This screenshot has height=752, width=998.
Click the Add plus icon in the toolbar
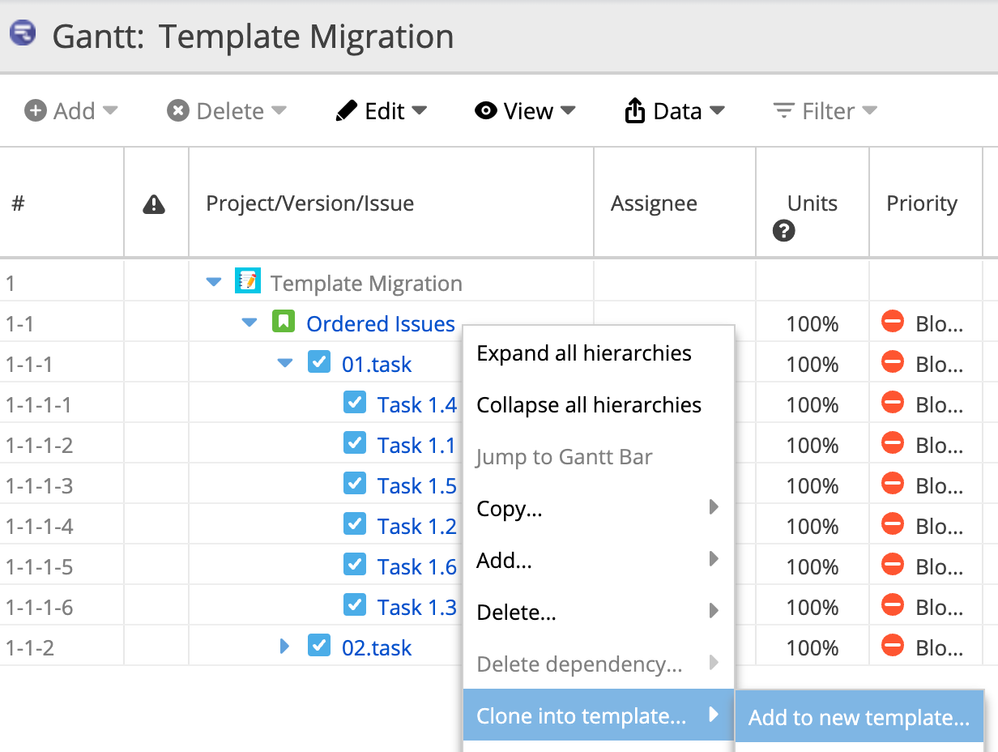35,111
